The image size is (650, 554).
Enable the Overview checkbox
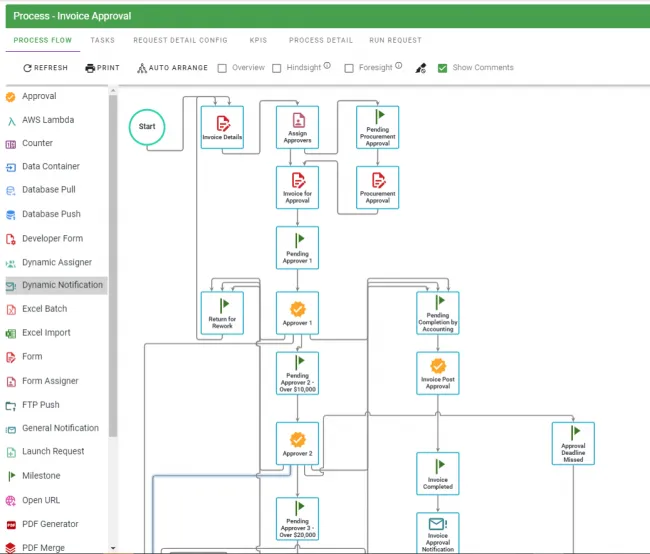point(222,68)
